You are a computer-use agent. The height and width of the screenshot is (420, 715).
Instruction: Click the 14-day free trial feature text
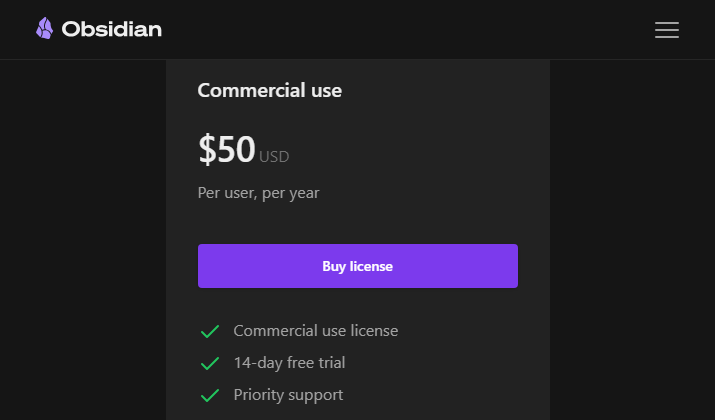point(289,363)
